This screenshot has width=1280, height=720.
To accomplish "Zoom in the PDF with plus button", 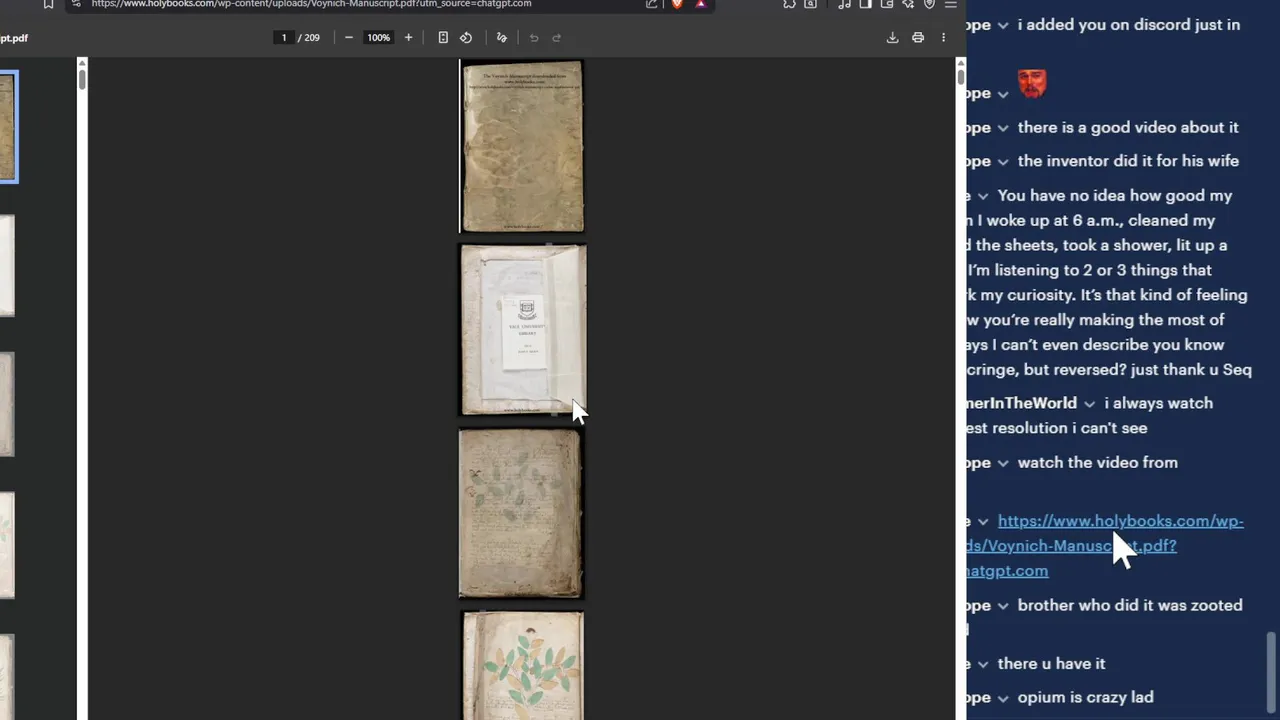I will 408,37.
